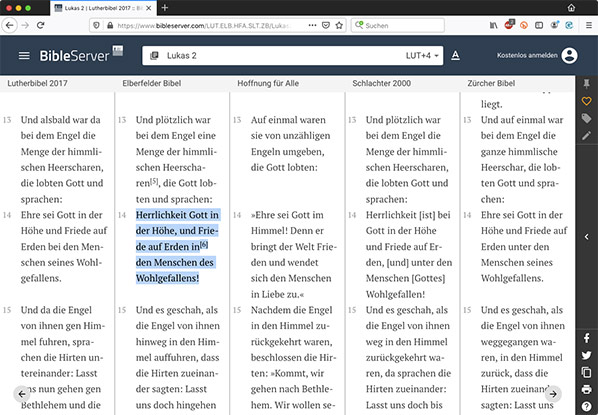Open Firefox application menu

click(x=589, y=26)
